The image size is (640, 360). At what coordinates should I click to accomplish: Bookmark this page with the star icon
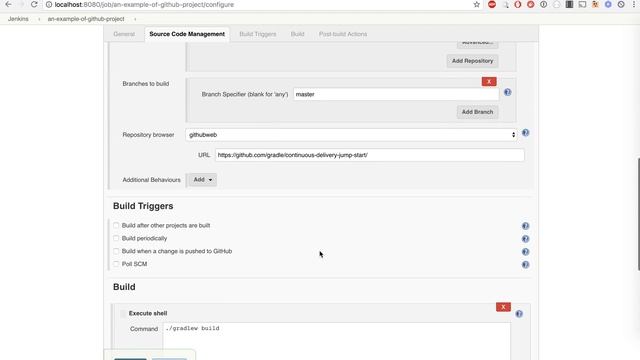coord(476,4)
